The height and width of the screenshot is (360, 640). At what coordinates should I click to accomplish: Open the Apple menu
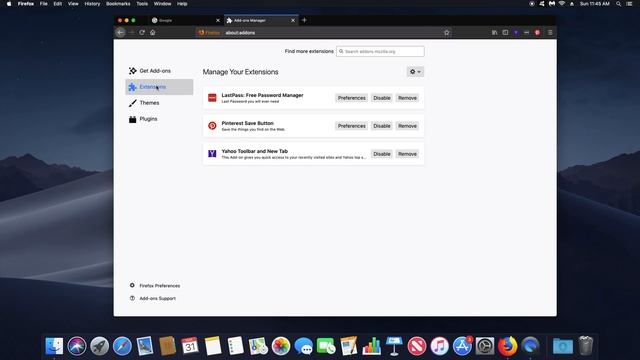tap(9, 4)
